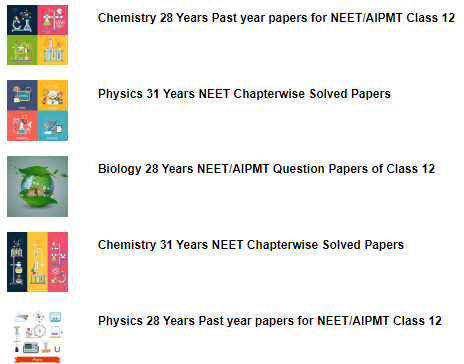This screenshot has height=364, width=464.
Task: Click the dark navy strip in Chemistry 31 thumbnail
Action: tap(17, 262)
